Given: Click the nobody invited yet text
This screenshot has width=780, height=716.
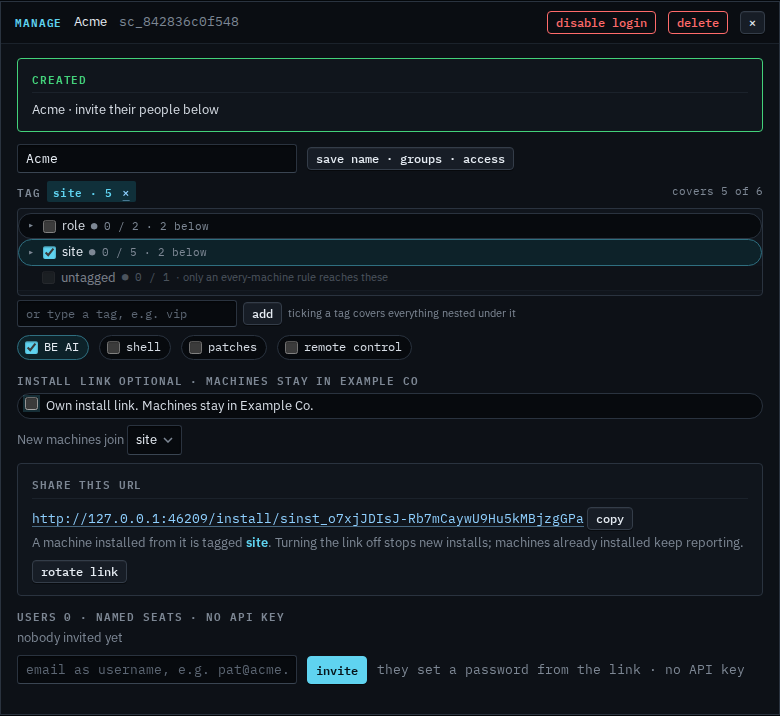Looking at the screenshot, I should (x=70, y=637).
